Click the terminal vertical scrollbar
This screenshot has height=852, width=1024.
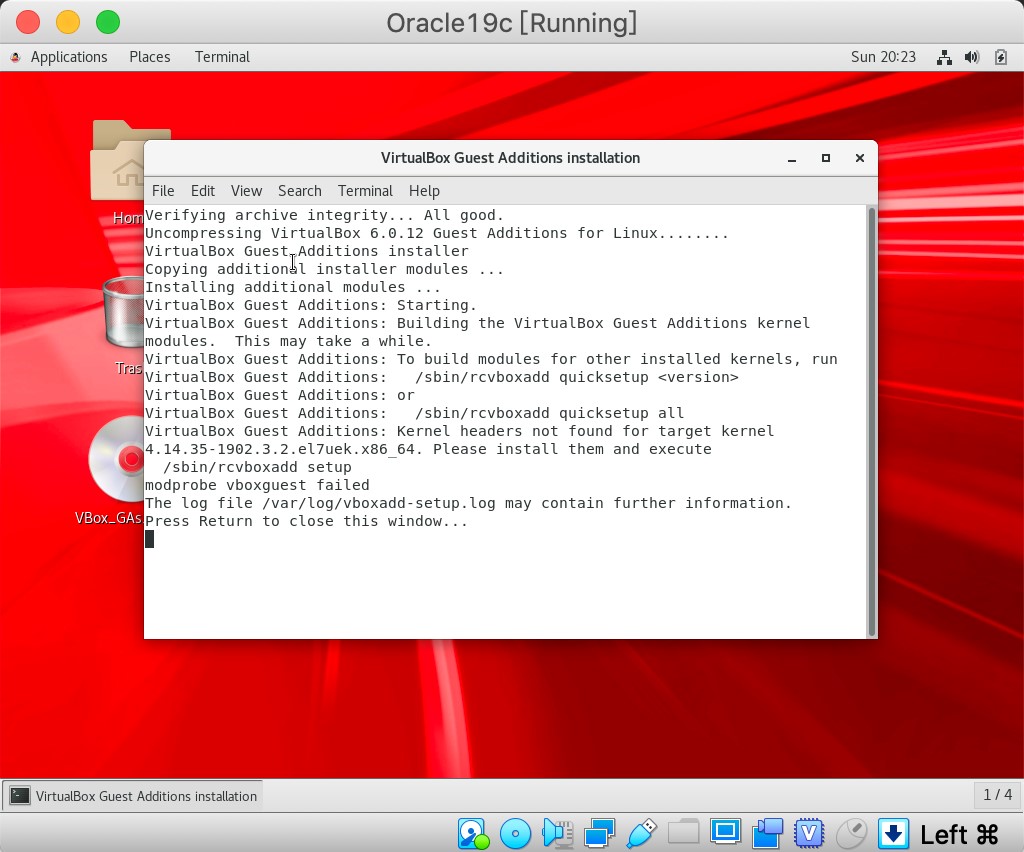[x=871, y=422]
